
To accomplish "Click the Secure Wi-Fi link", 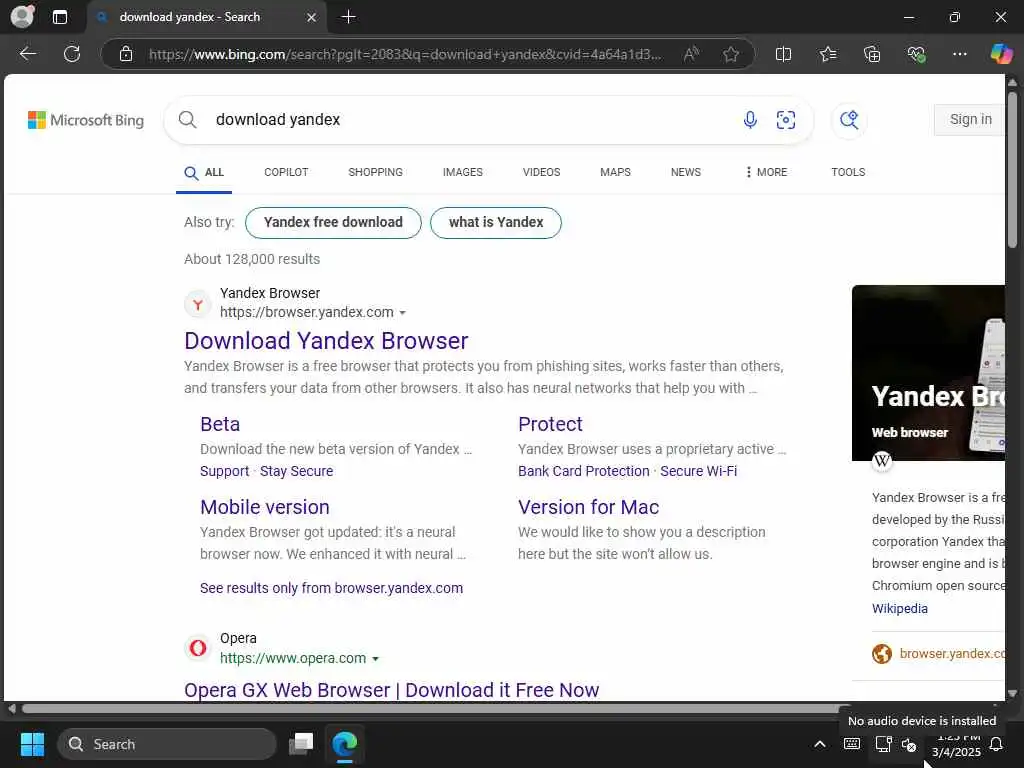I will click(x=698, y=471).
